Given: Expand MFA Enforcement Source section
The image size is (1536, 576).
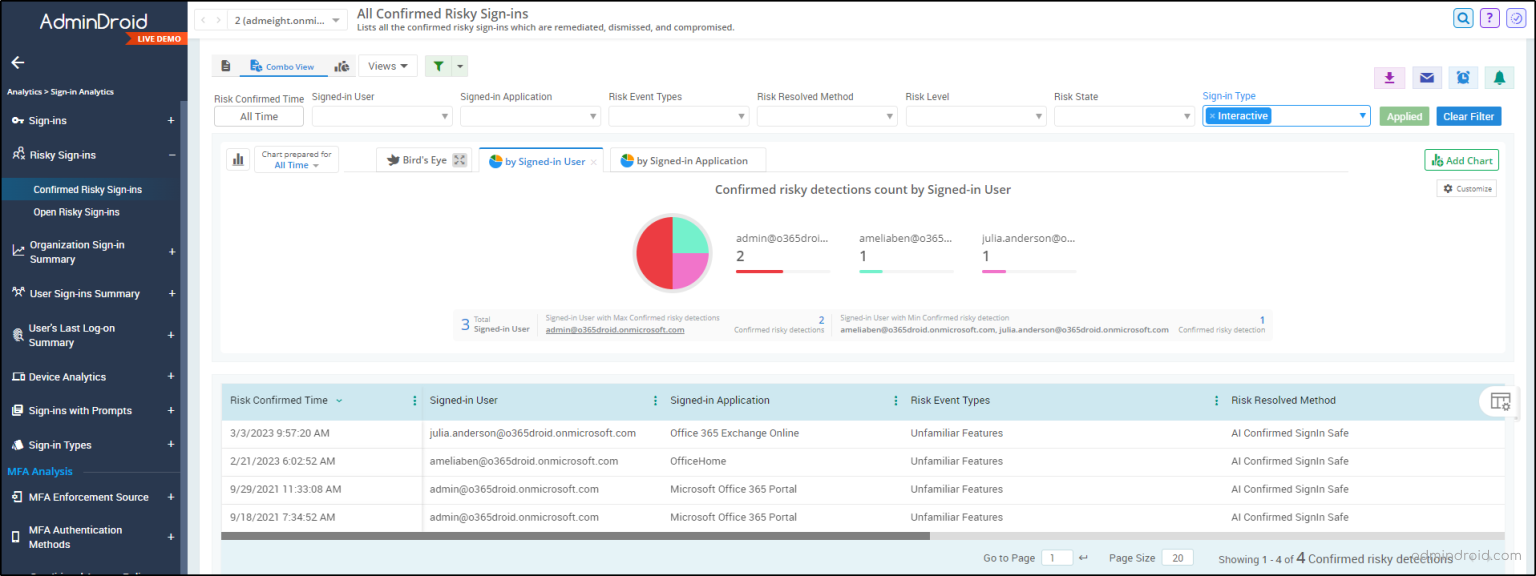Looking at the screenshot, I should [x=171, y=497].
